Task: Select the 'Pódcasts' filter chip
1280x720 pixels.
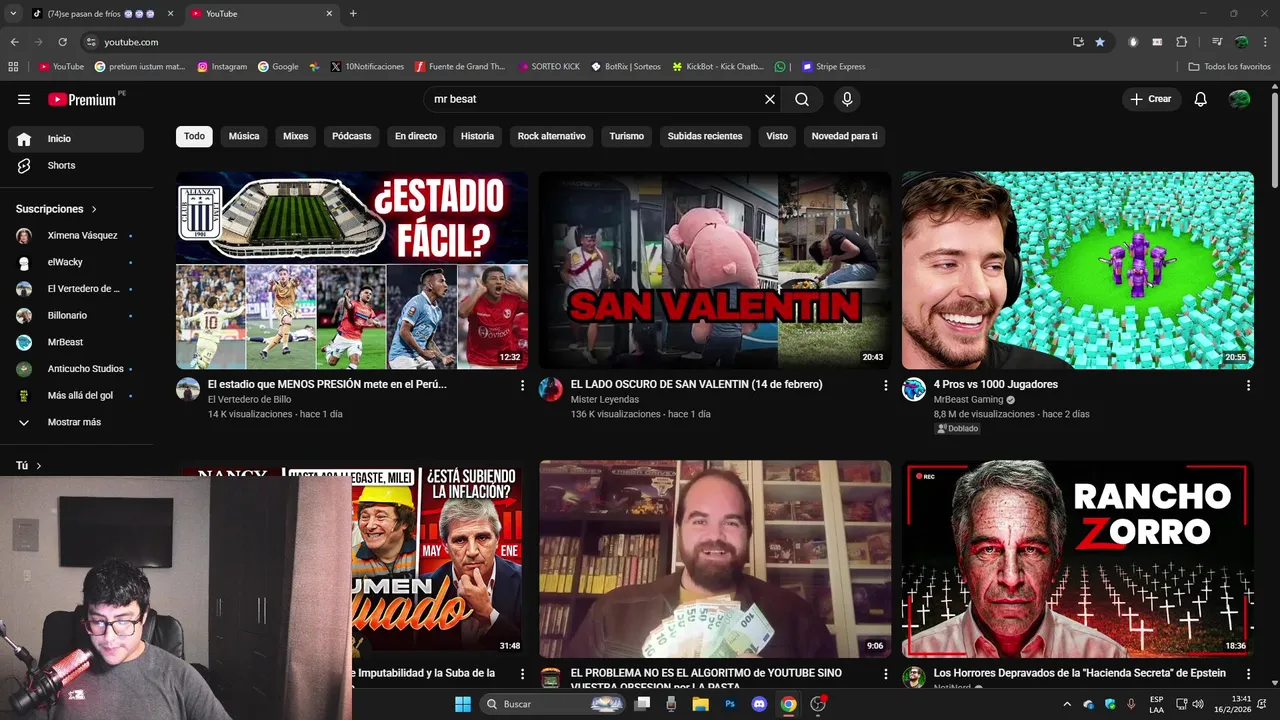Action: (351, 136)
